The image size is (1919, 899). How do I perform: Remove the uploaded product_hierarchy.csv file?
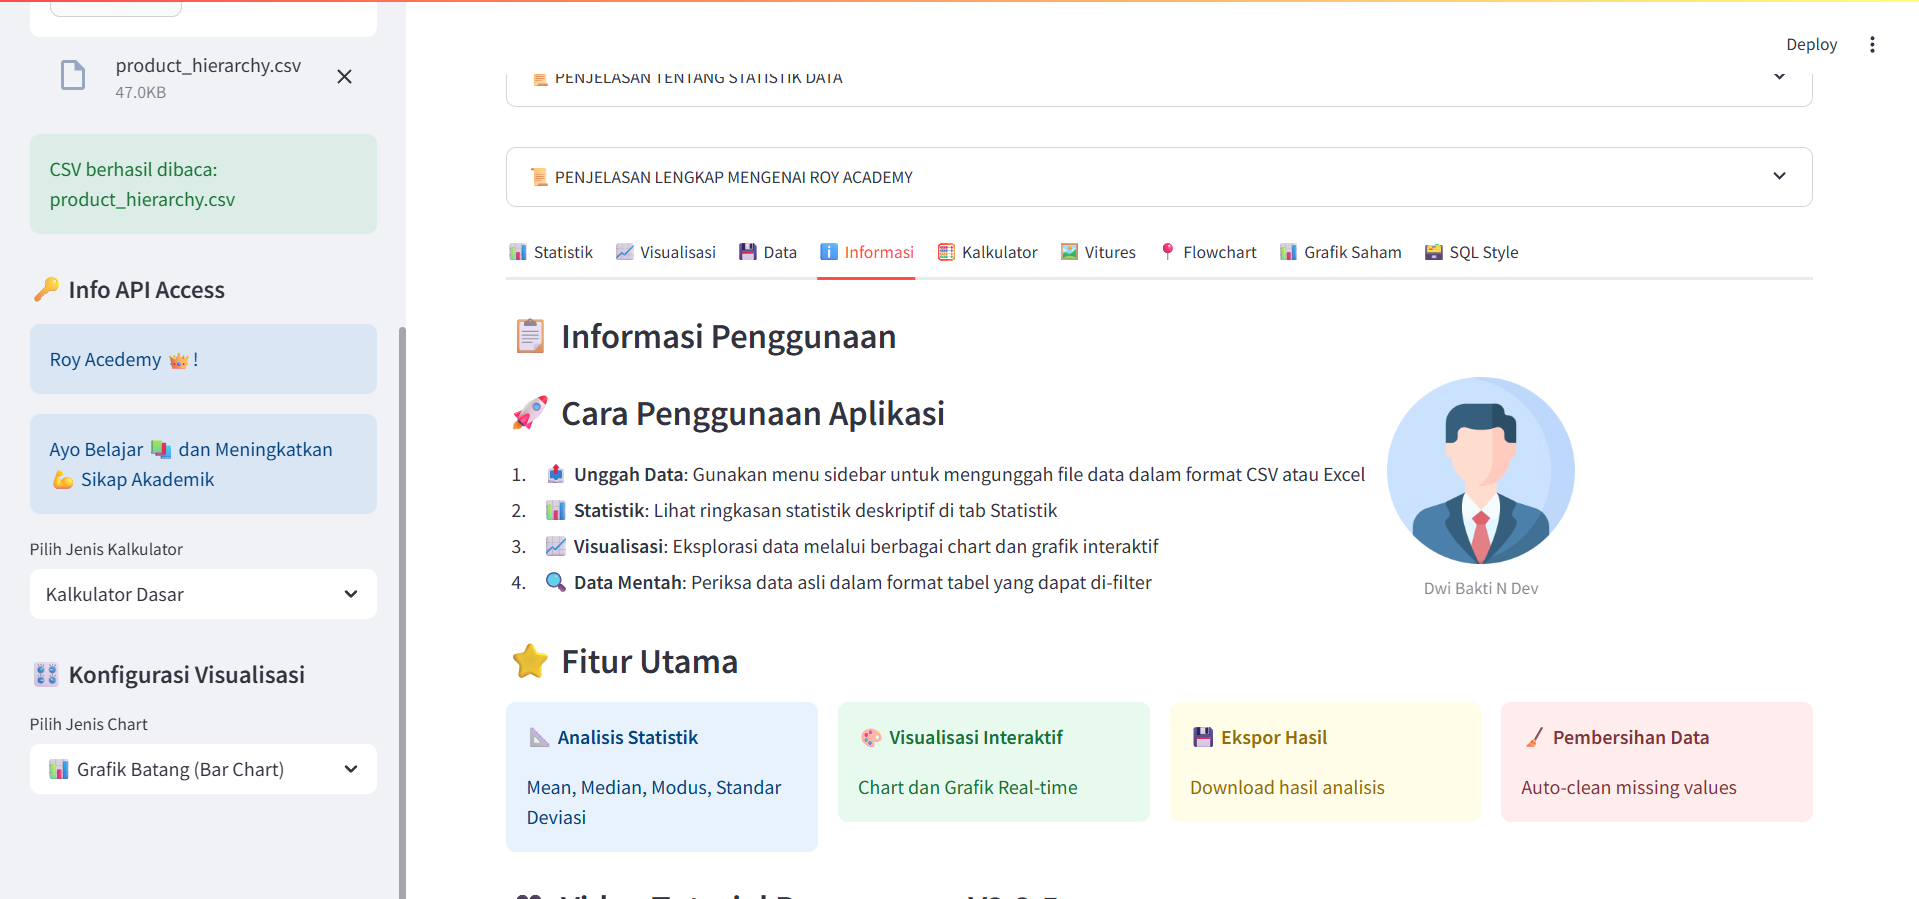(344, 77)
